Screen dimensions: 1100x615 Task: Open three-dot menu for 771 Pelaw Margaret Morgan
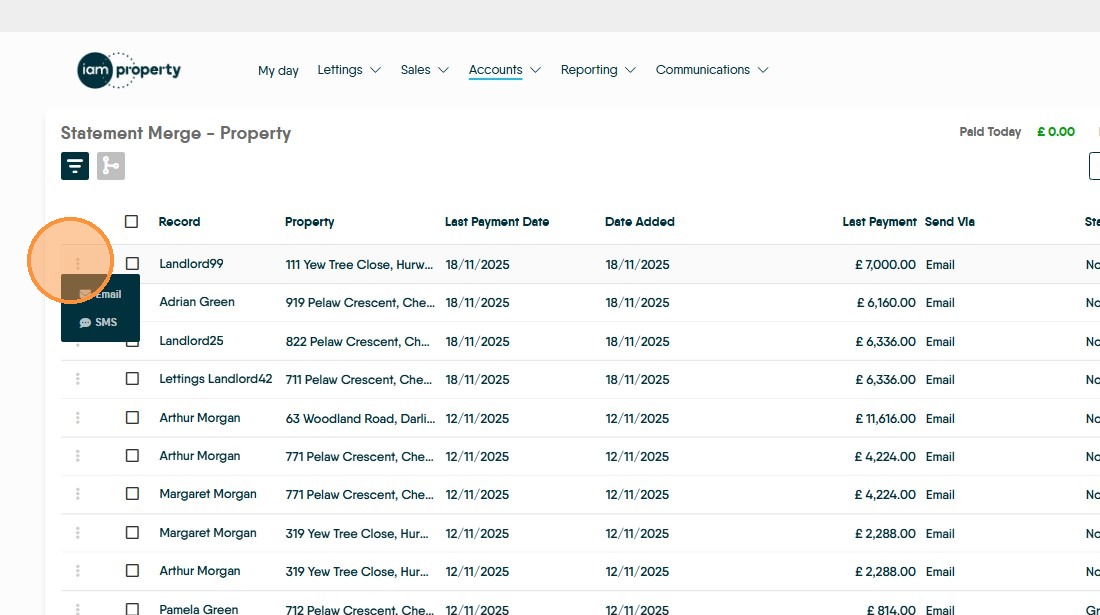pos(78,494)
